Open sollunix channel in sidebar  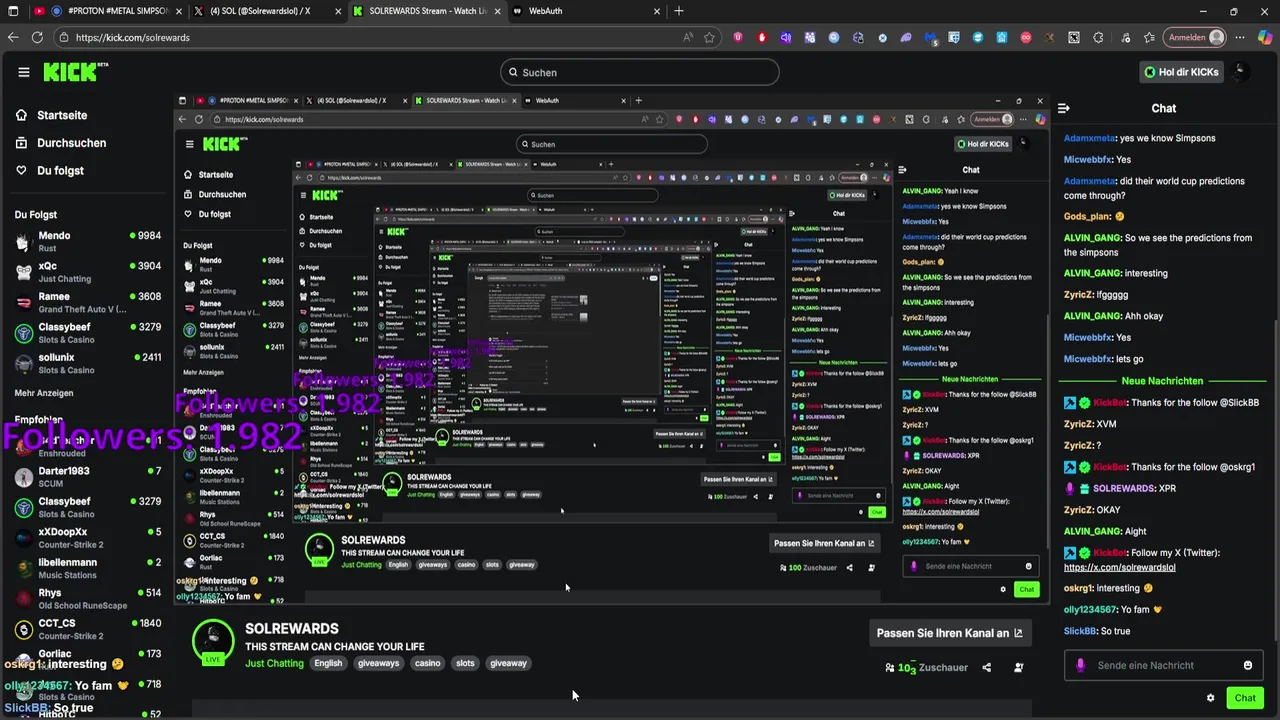87,363
